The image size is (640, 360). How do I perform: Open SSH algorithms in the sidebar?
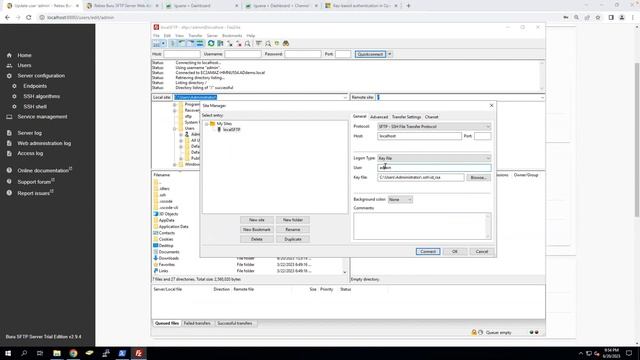pyautogui.click(x=42, y=96)
